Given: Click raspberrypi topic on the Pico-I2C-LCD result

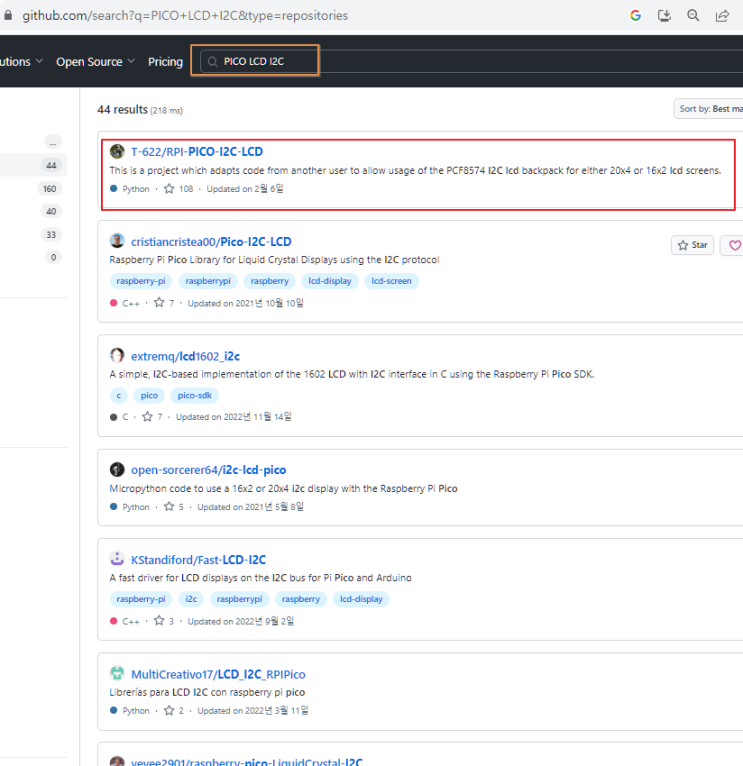Looking at the screenshot, I should pos(208,281).
